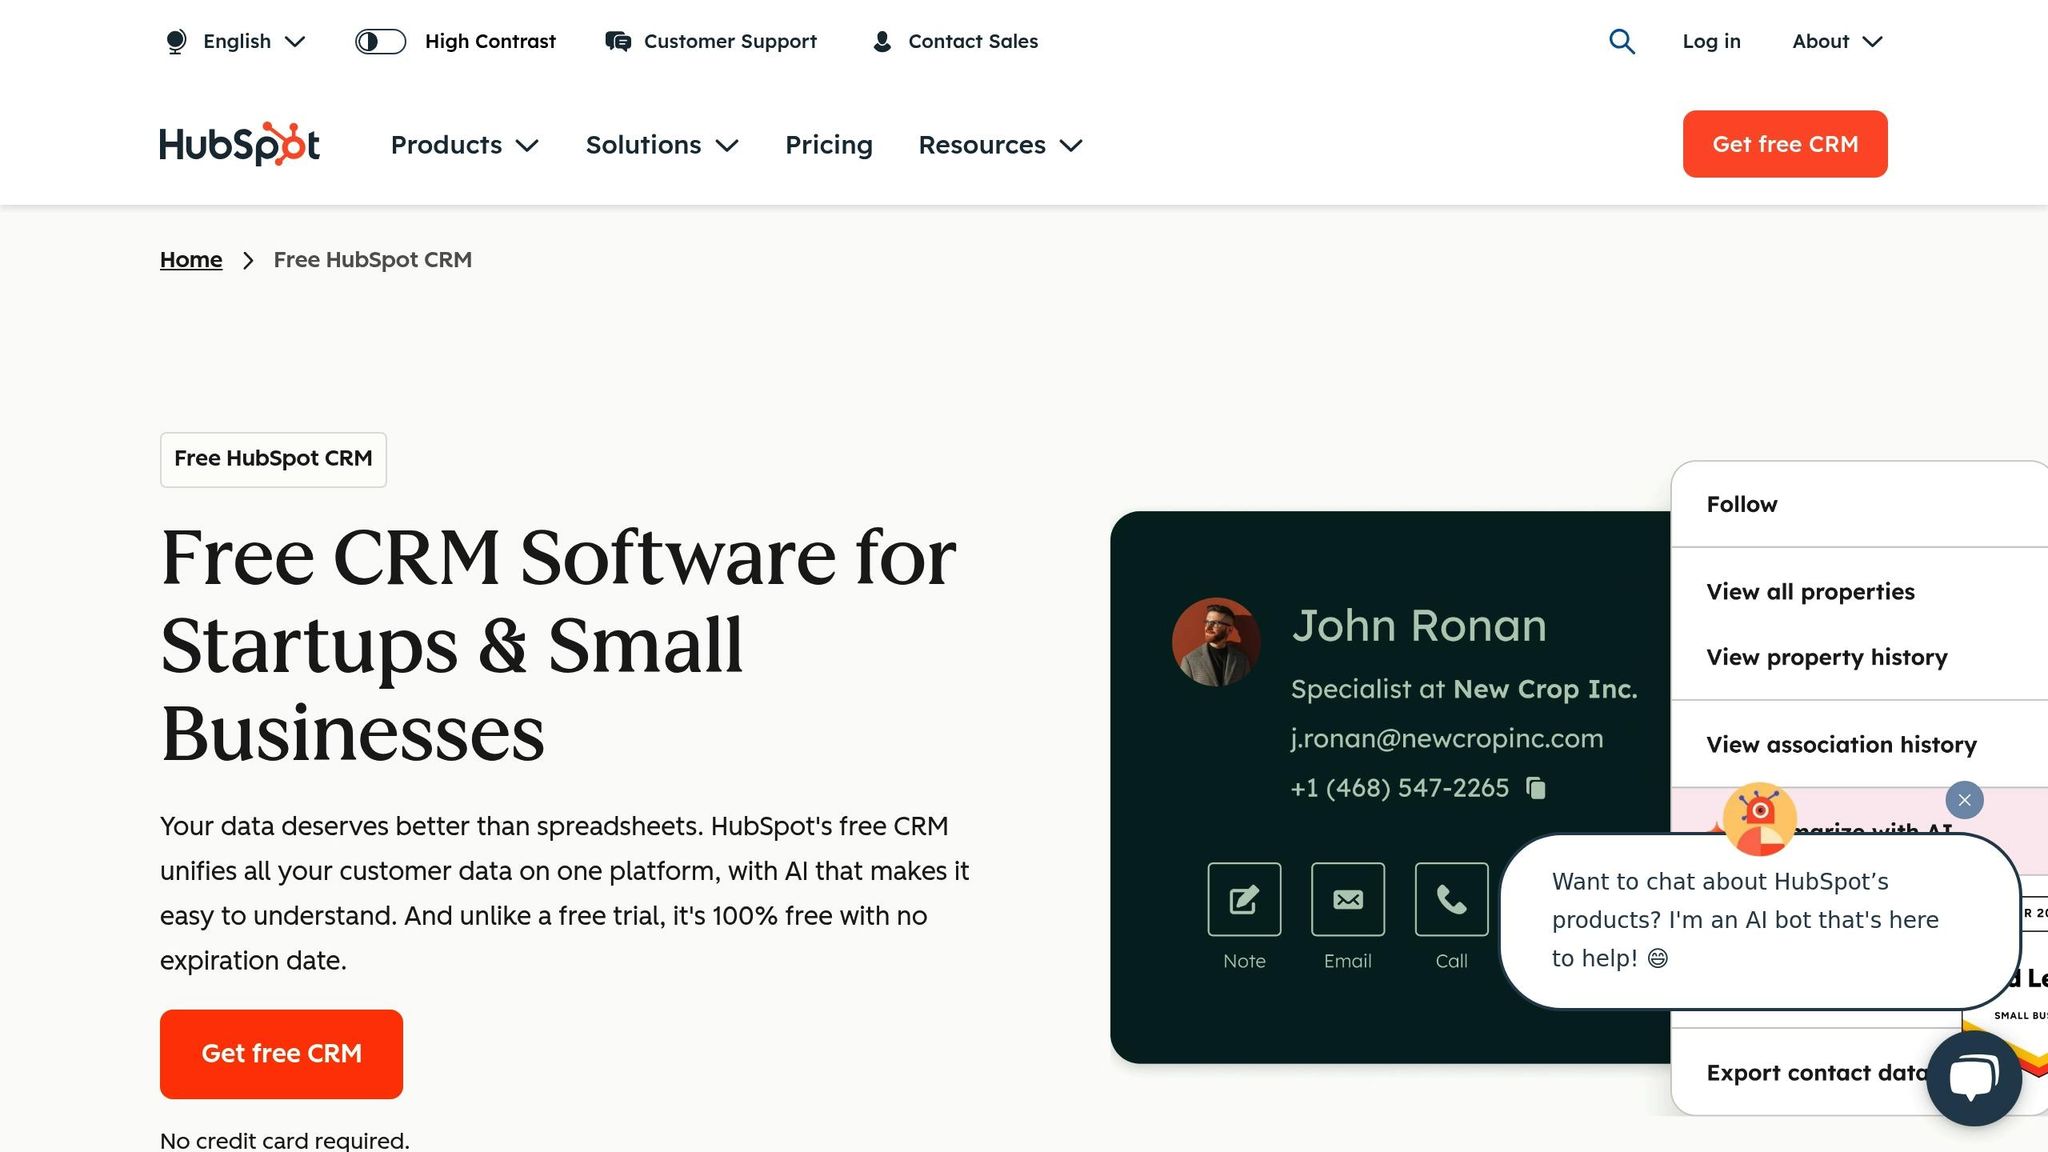2048x1152 pixels.
Task: Click the AI bot chat message bubble
Action: (1760, 921)
